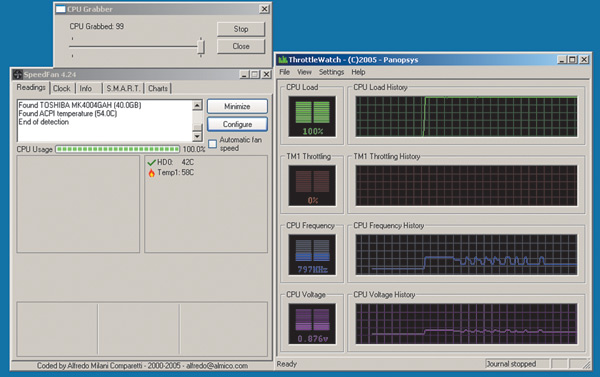Viewport: 600px width, 377px height.
Task: Click the HD0: 42C reading
Action: [x=176, y=162]
